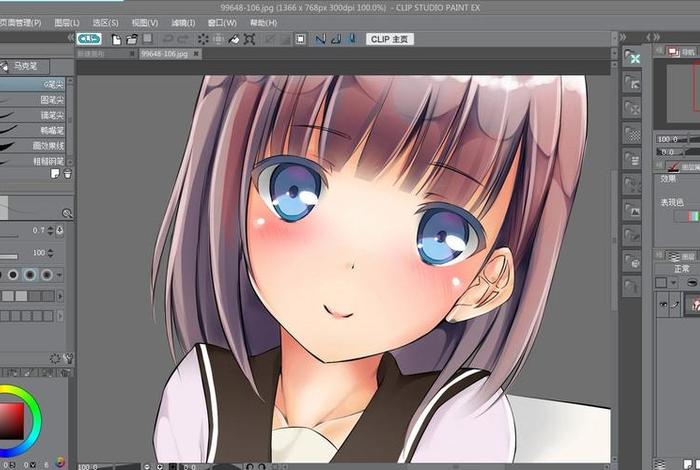
Task: Toggle the Snap to ruler icon
Action: pos(320,39)
